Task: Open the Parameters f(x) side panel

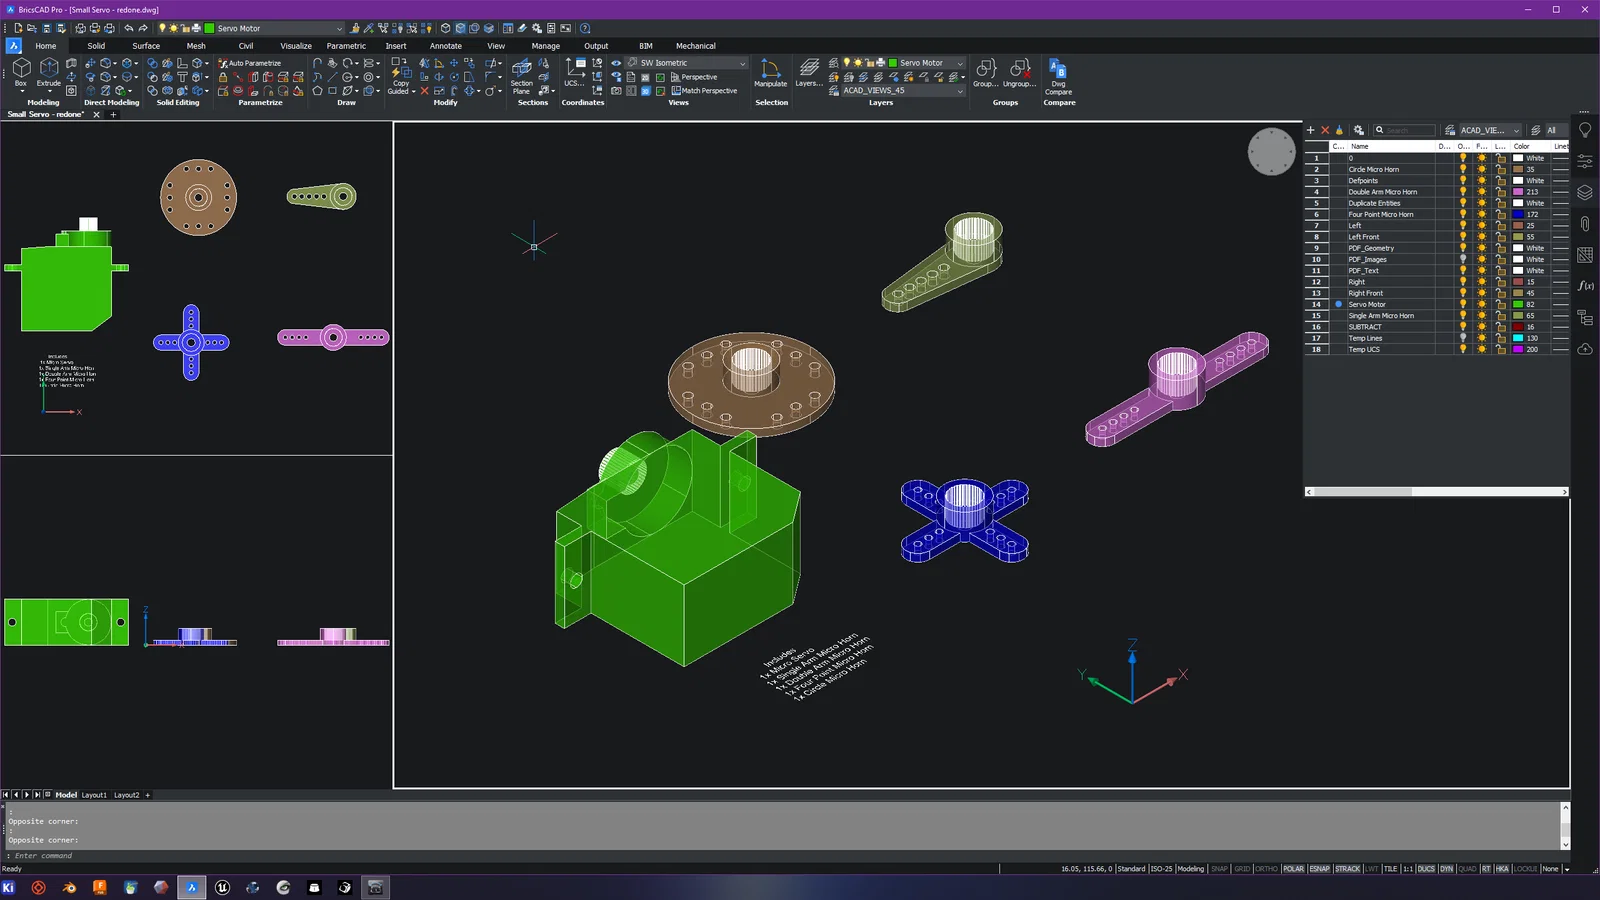Action: pyautogui.click(x=1585, y=286)
